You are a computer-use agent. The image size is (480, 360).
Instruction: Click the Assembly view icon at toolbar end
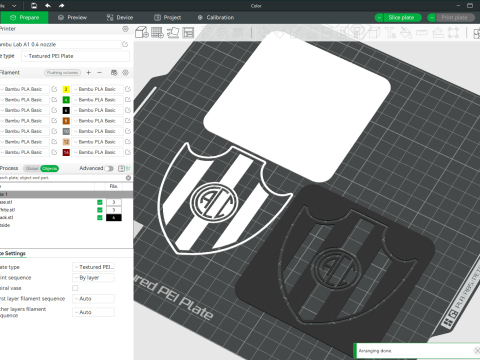pos(477,33)
